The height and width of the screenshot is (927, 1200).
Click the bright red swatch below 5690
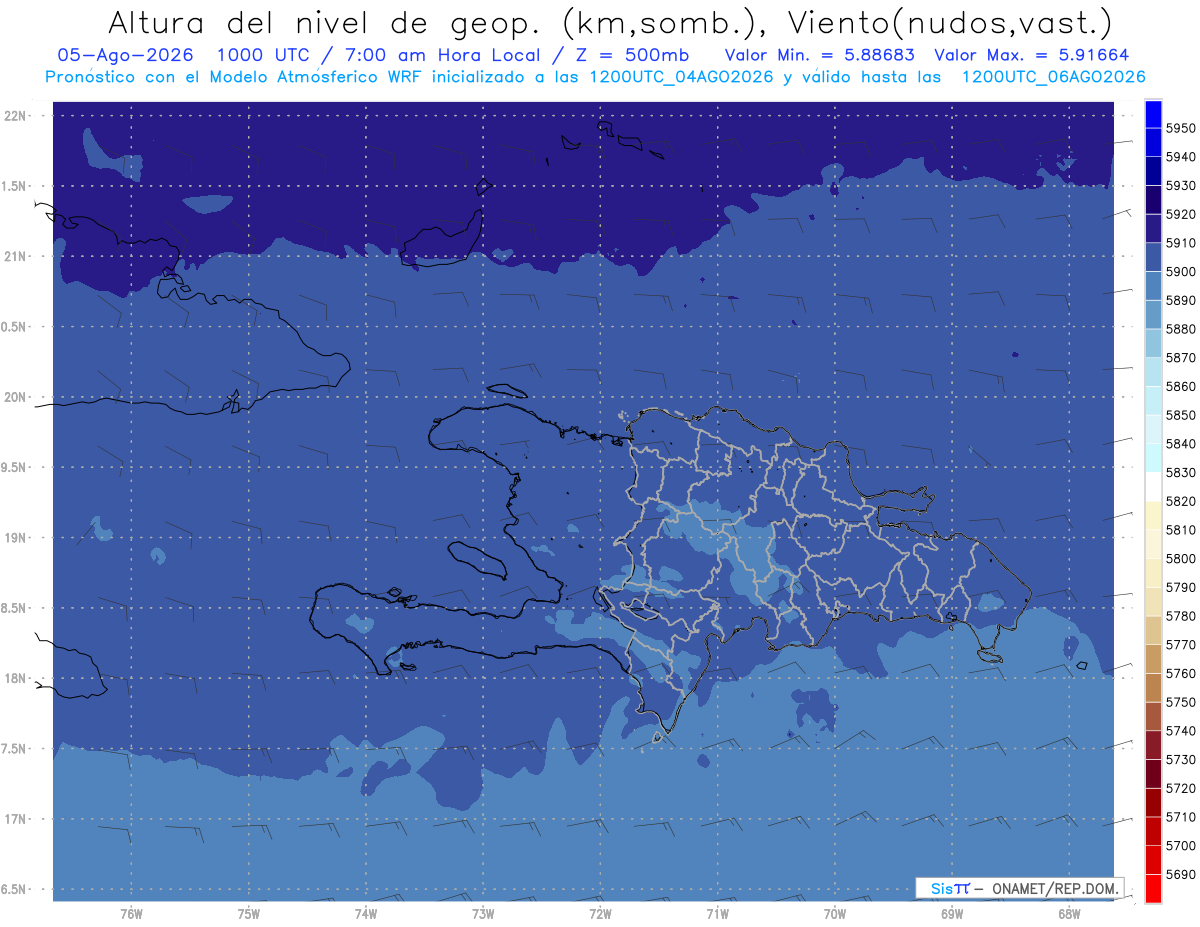(x=1153, y=888)
